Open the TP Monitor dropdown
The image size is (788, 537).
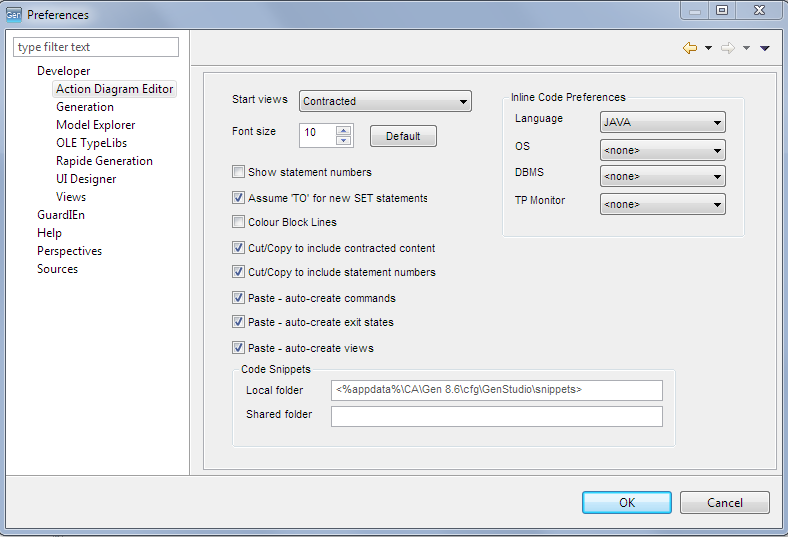[662, 204]
